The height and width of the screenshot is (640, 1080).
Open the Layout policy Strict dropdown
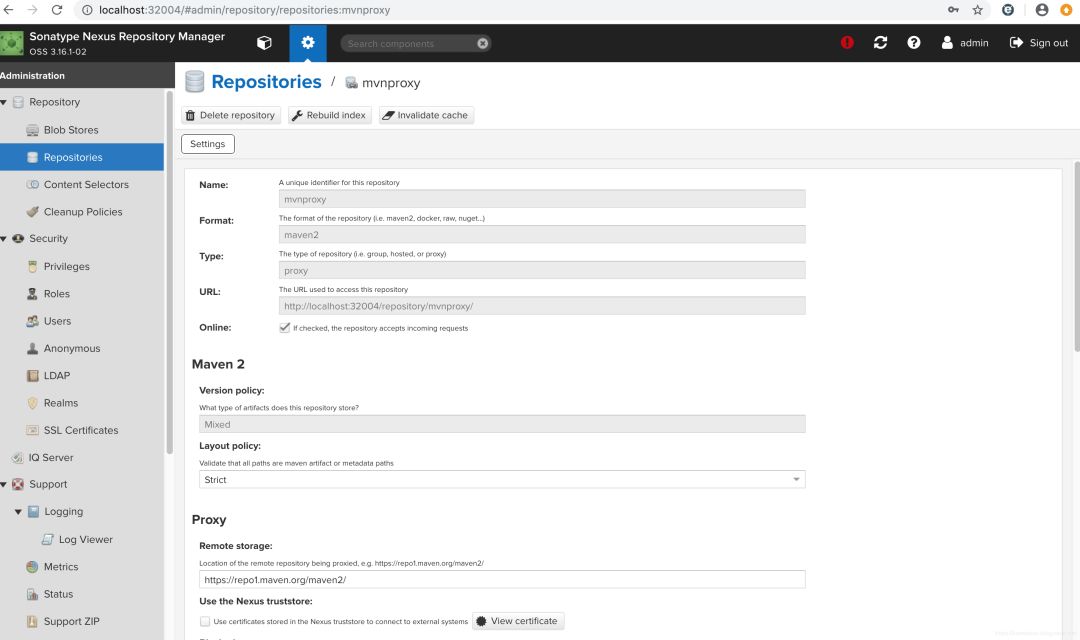click(x=502, y=479)
